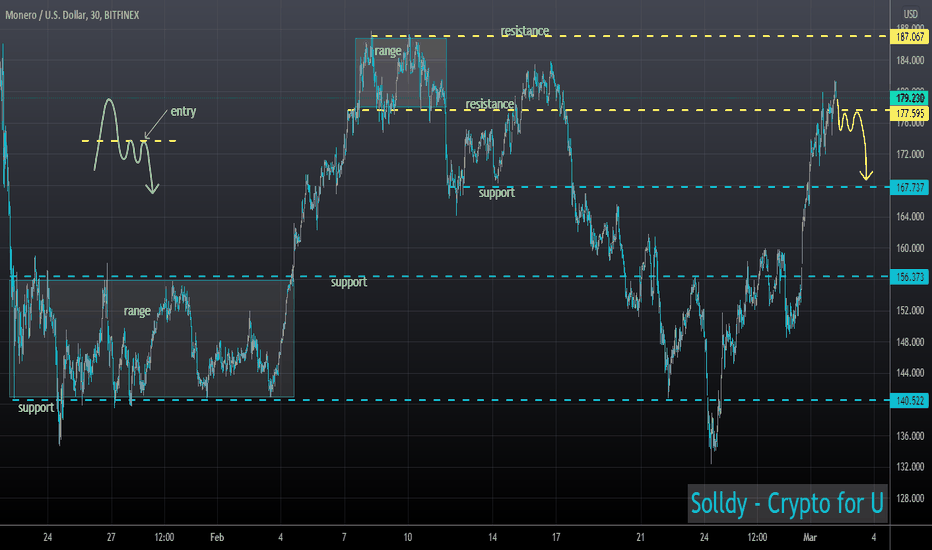Click the 24 date label following 21
The width and height of the screenshot is (932, 550).
pyautogui.click(x=704, y=538)
